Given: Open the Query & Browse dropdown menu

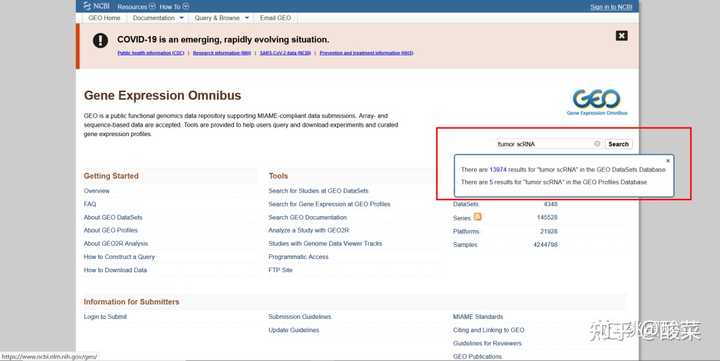Looking at the screenshot, I should tap(221, 18).
